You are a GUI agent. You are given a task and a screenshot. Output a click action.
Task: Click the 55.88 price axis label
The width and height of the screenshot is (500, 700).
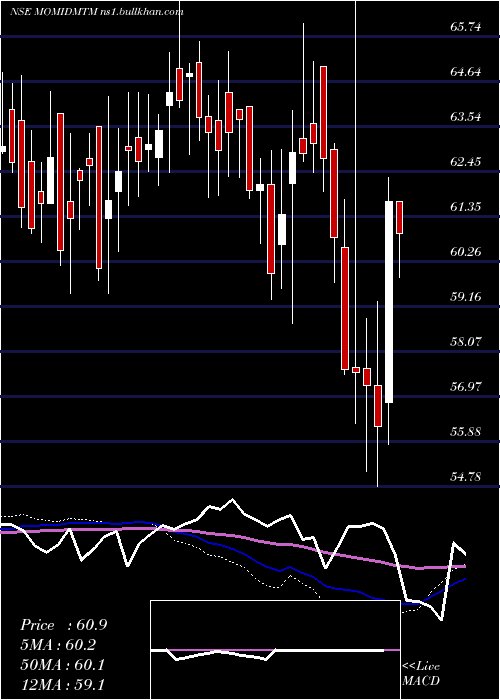[466, 432]
